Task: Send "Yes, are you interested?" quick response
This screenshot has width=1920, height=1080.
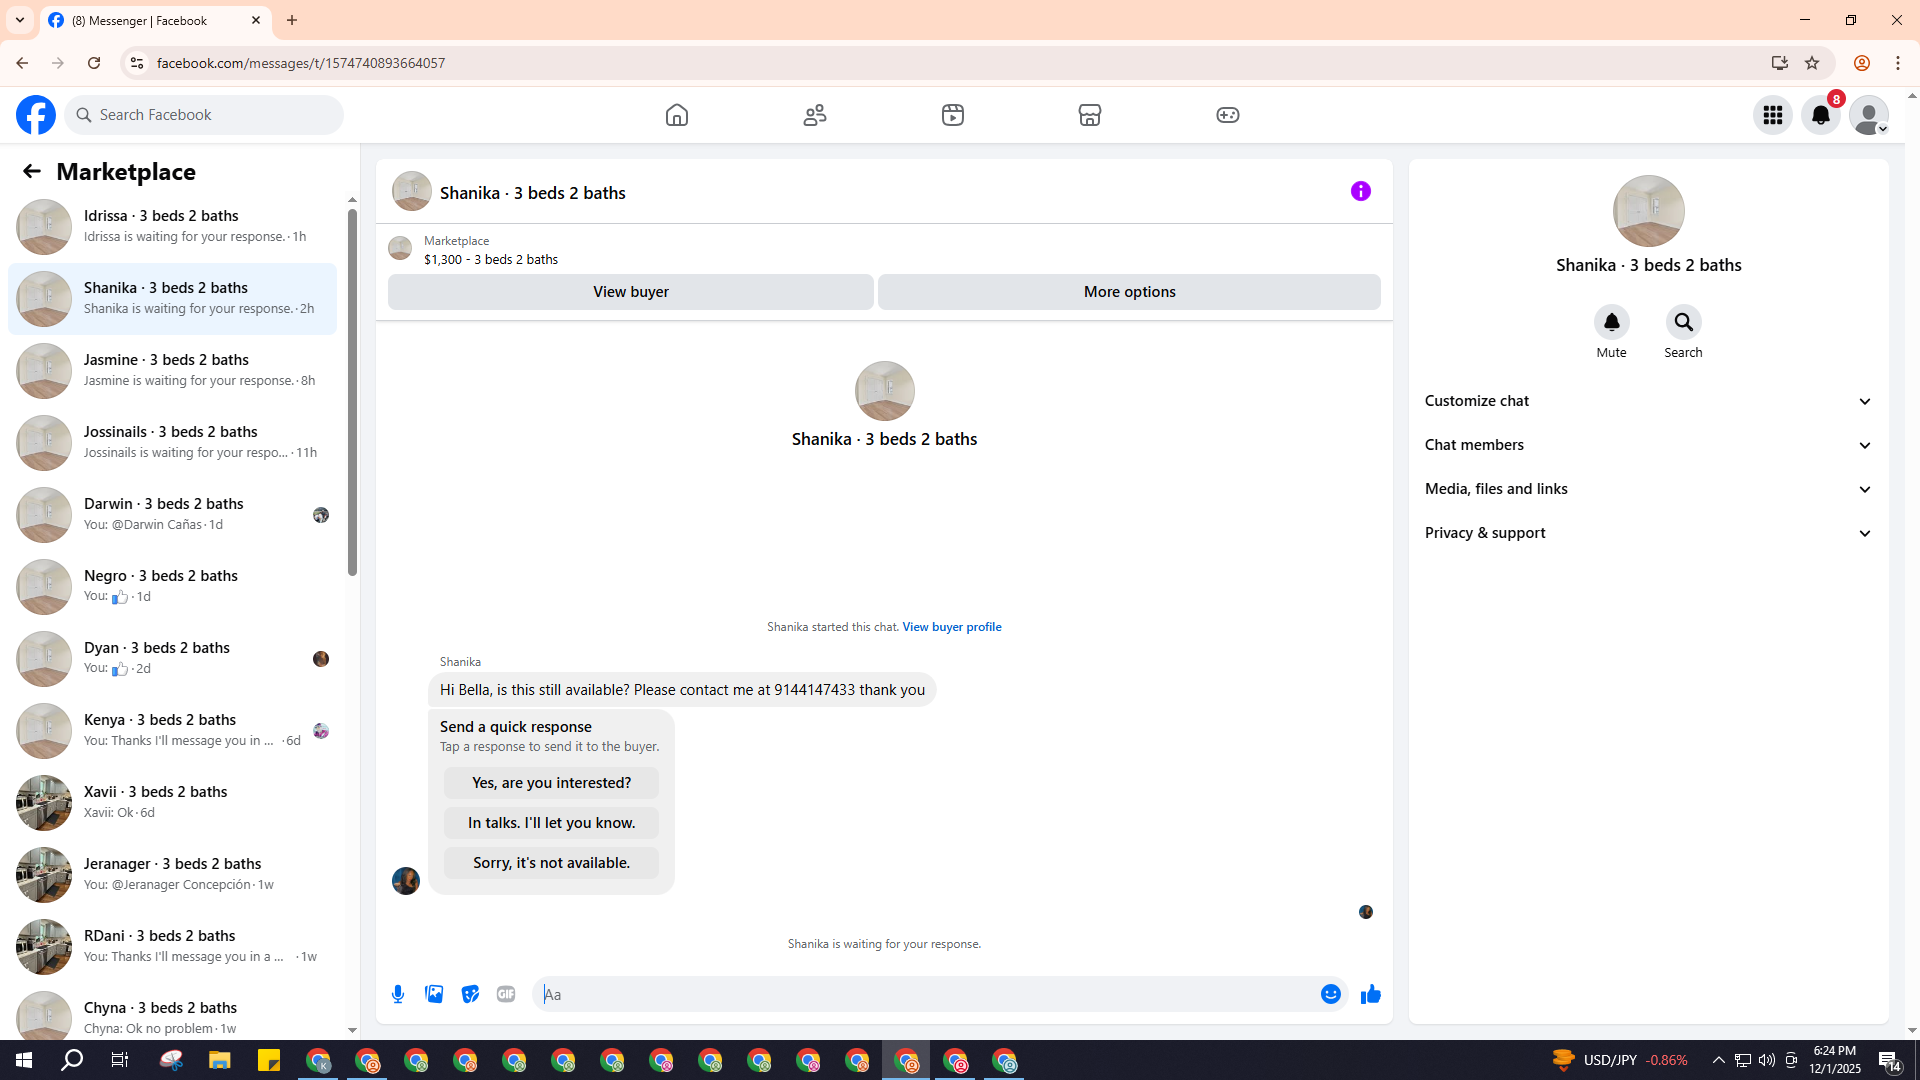Action: [x=552, y=783]
